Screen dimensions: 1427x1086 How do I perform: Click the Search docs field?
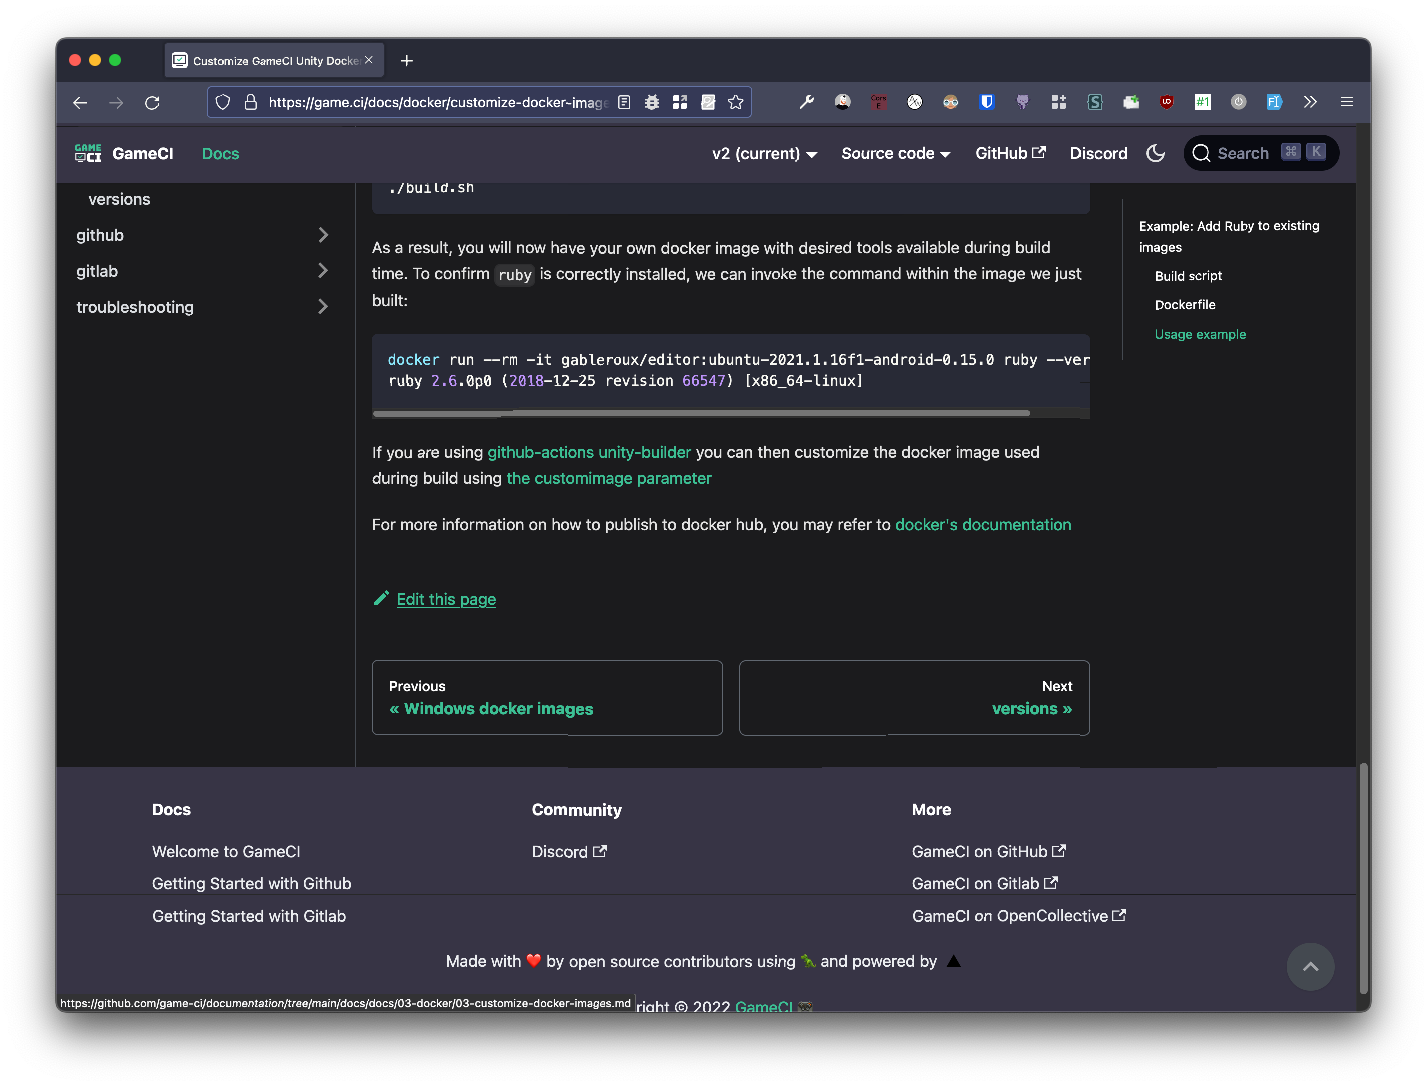pos(1261,153)
